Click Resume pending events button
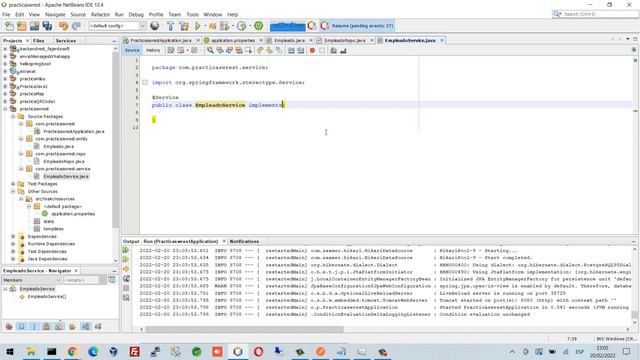Viewport: 640px width, 360px height. click(x=357, y=26)
